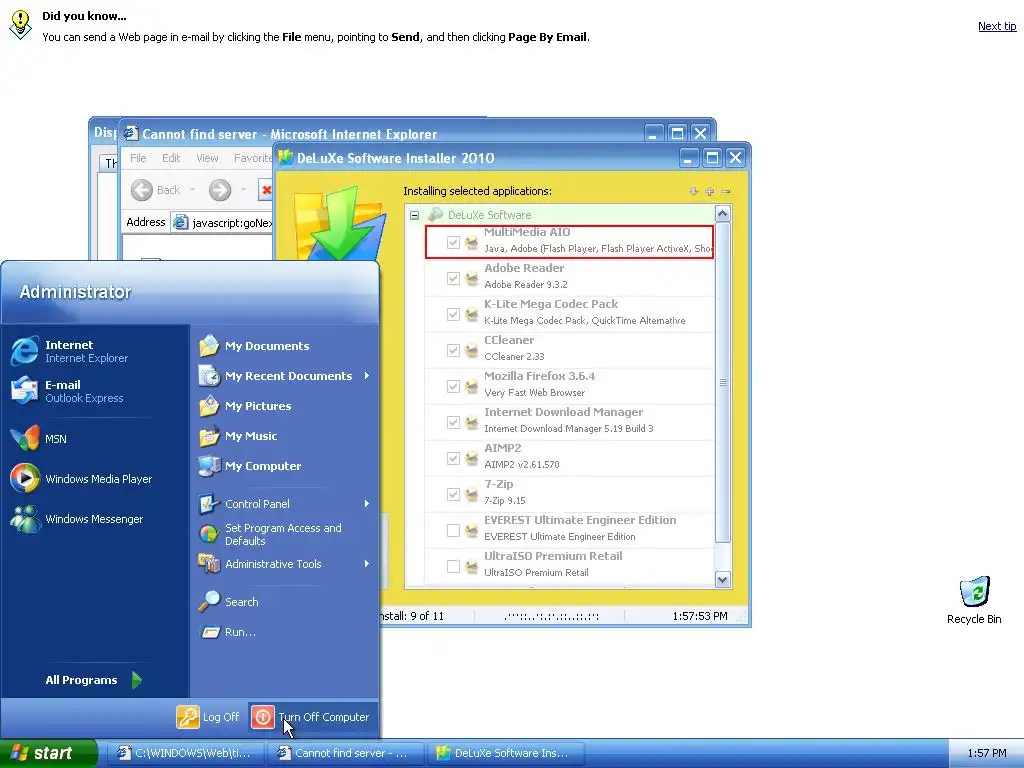Click down-arrow icon above installer list
The width and height of the screenshot is (1024, 768).
pos(694,191)
